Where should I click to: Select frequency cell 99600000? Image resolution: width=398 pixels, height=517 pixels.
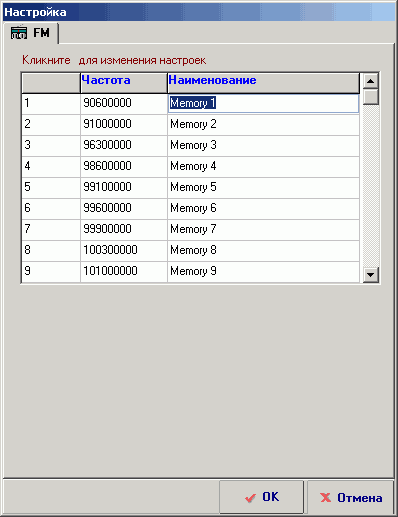[124, 209]
